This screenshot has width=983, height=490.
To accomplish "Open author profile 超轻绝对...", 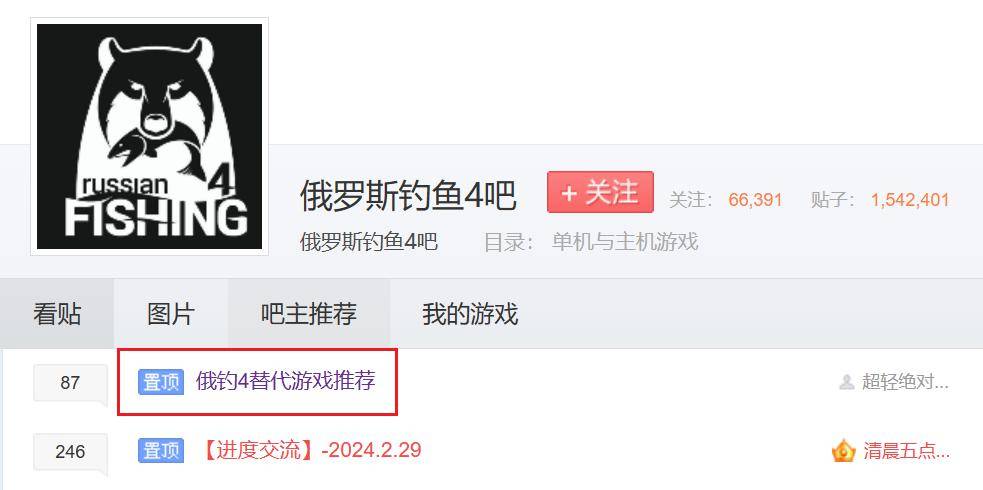I will 905,382.
